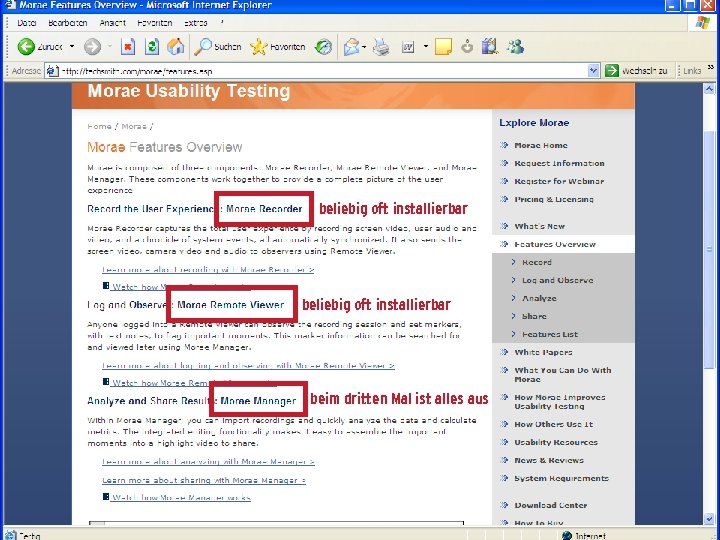Click the Record sidebar sub-item
Viewport: 720px width, 540px height.
click(x=537, y=262)
